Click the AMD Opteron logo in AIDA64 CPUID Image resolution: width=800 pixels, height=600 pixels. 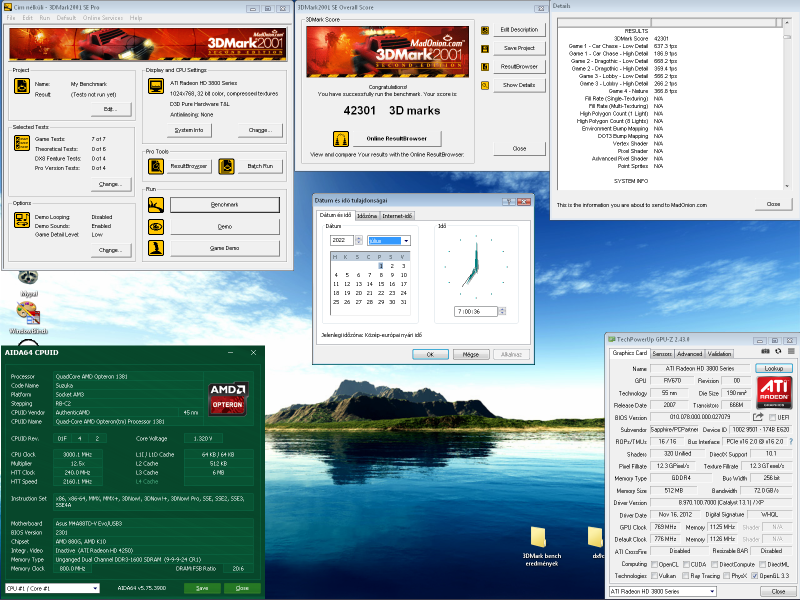(x=228, y=399)
